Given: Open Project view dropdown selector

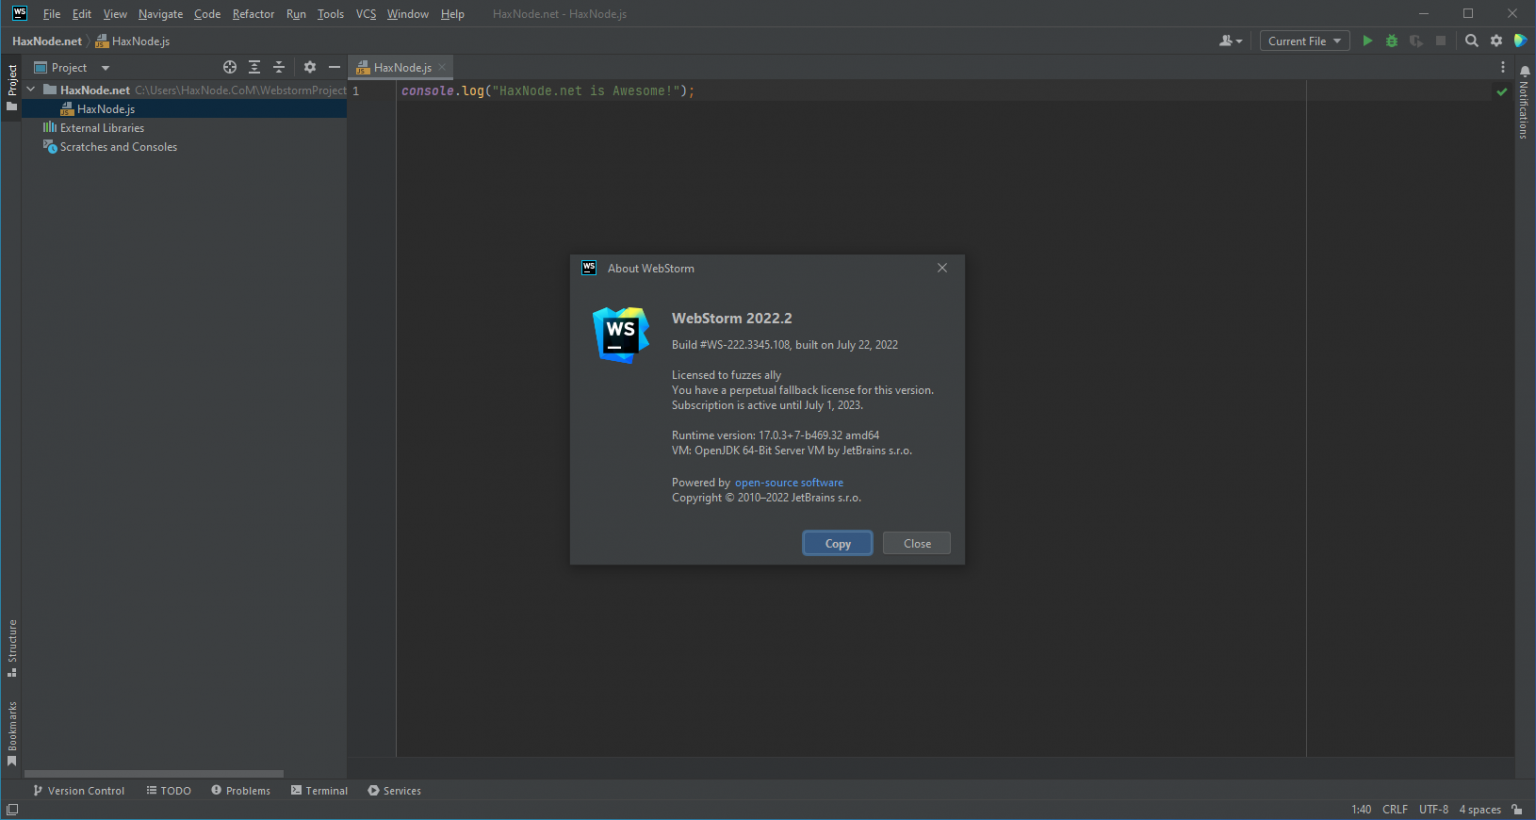Looking at the screenshot, I should point(72,67).
